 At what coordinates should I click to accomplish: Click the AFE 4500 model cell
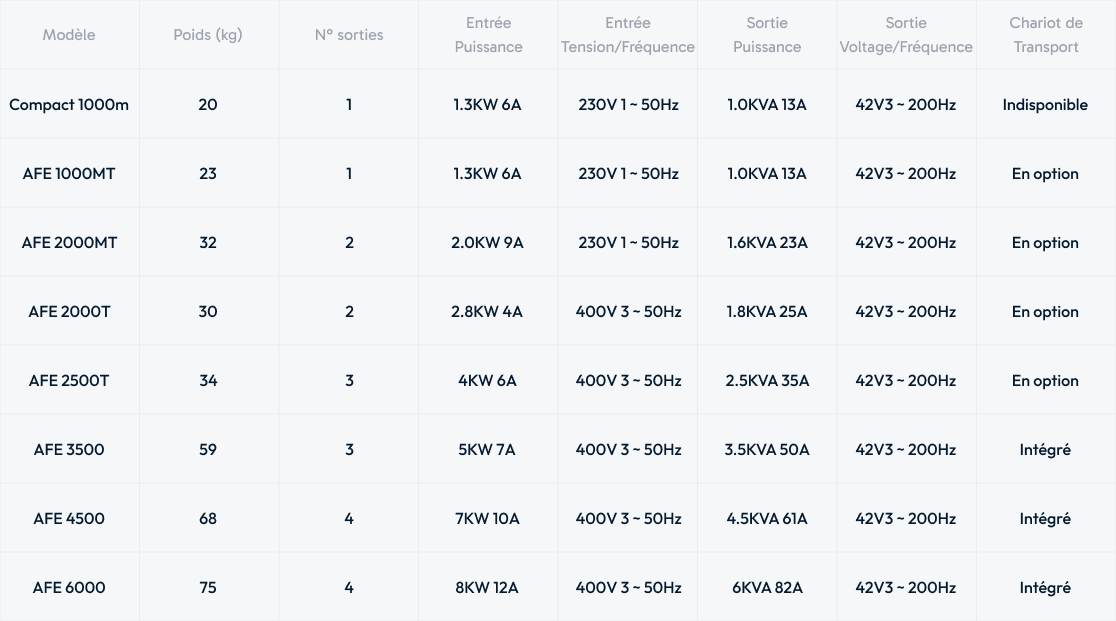69,519
